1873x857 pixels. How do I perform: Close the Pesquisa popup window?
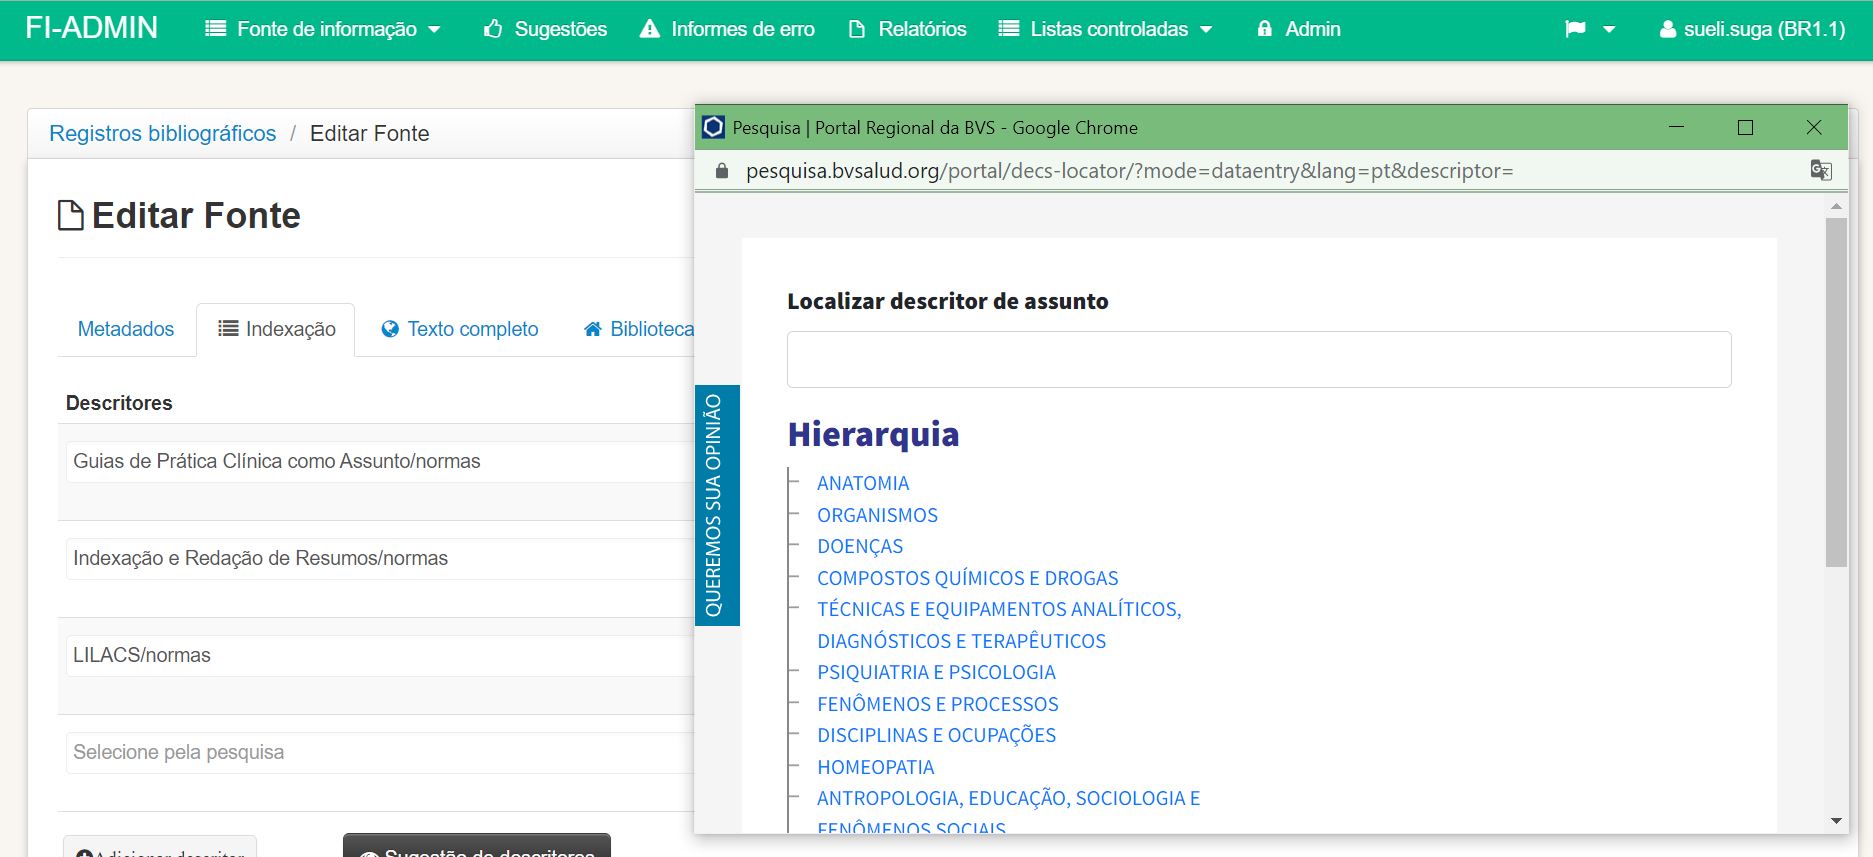pyautogui.click(x=1814, y=127)
